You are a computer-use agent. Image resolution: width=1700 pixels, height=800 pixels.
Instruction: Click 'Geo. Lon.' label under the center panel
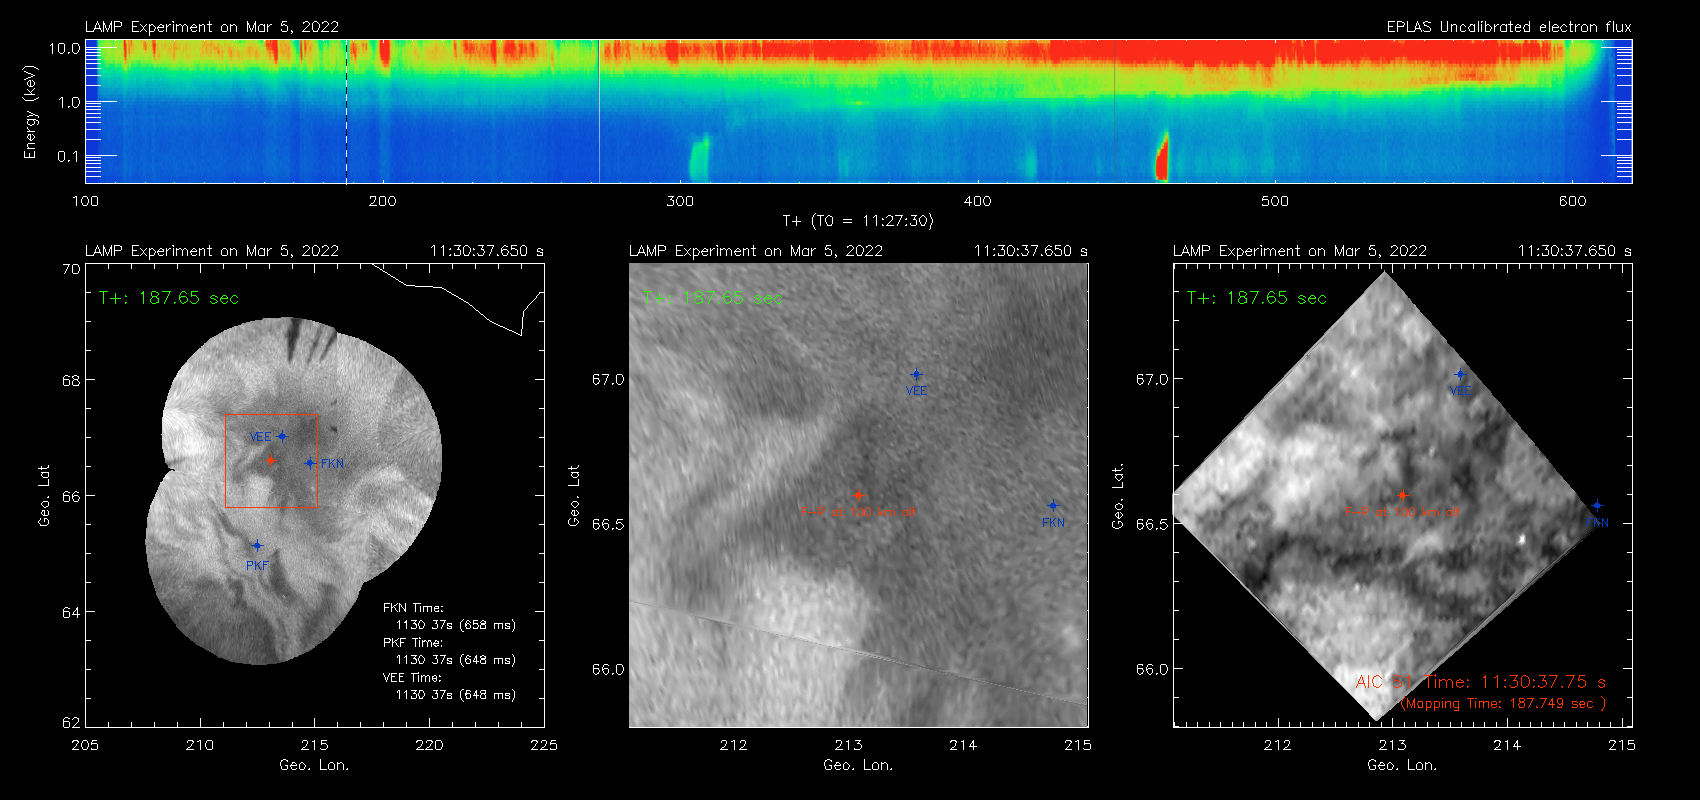pos(858,765)
